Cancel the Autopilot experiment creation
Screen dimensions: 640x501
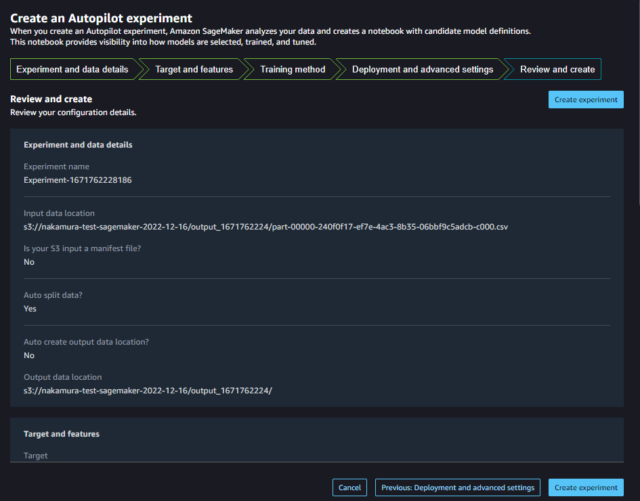coord(350,488)
